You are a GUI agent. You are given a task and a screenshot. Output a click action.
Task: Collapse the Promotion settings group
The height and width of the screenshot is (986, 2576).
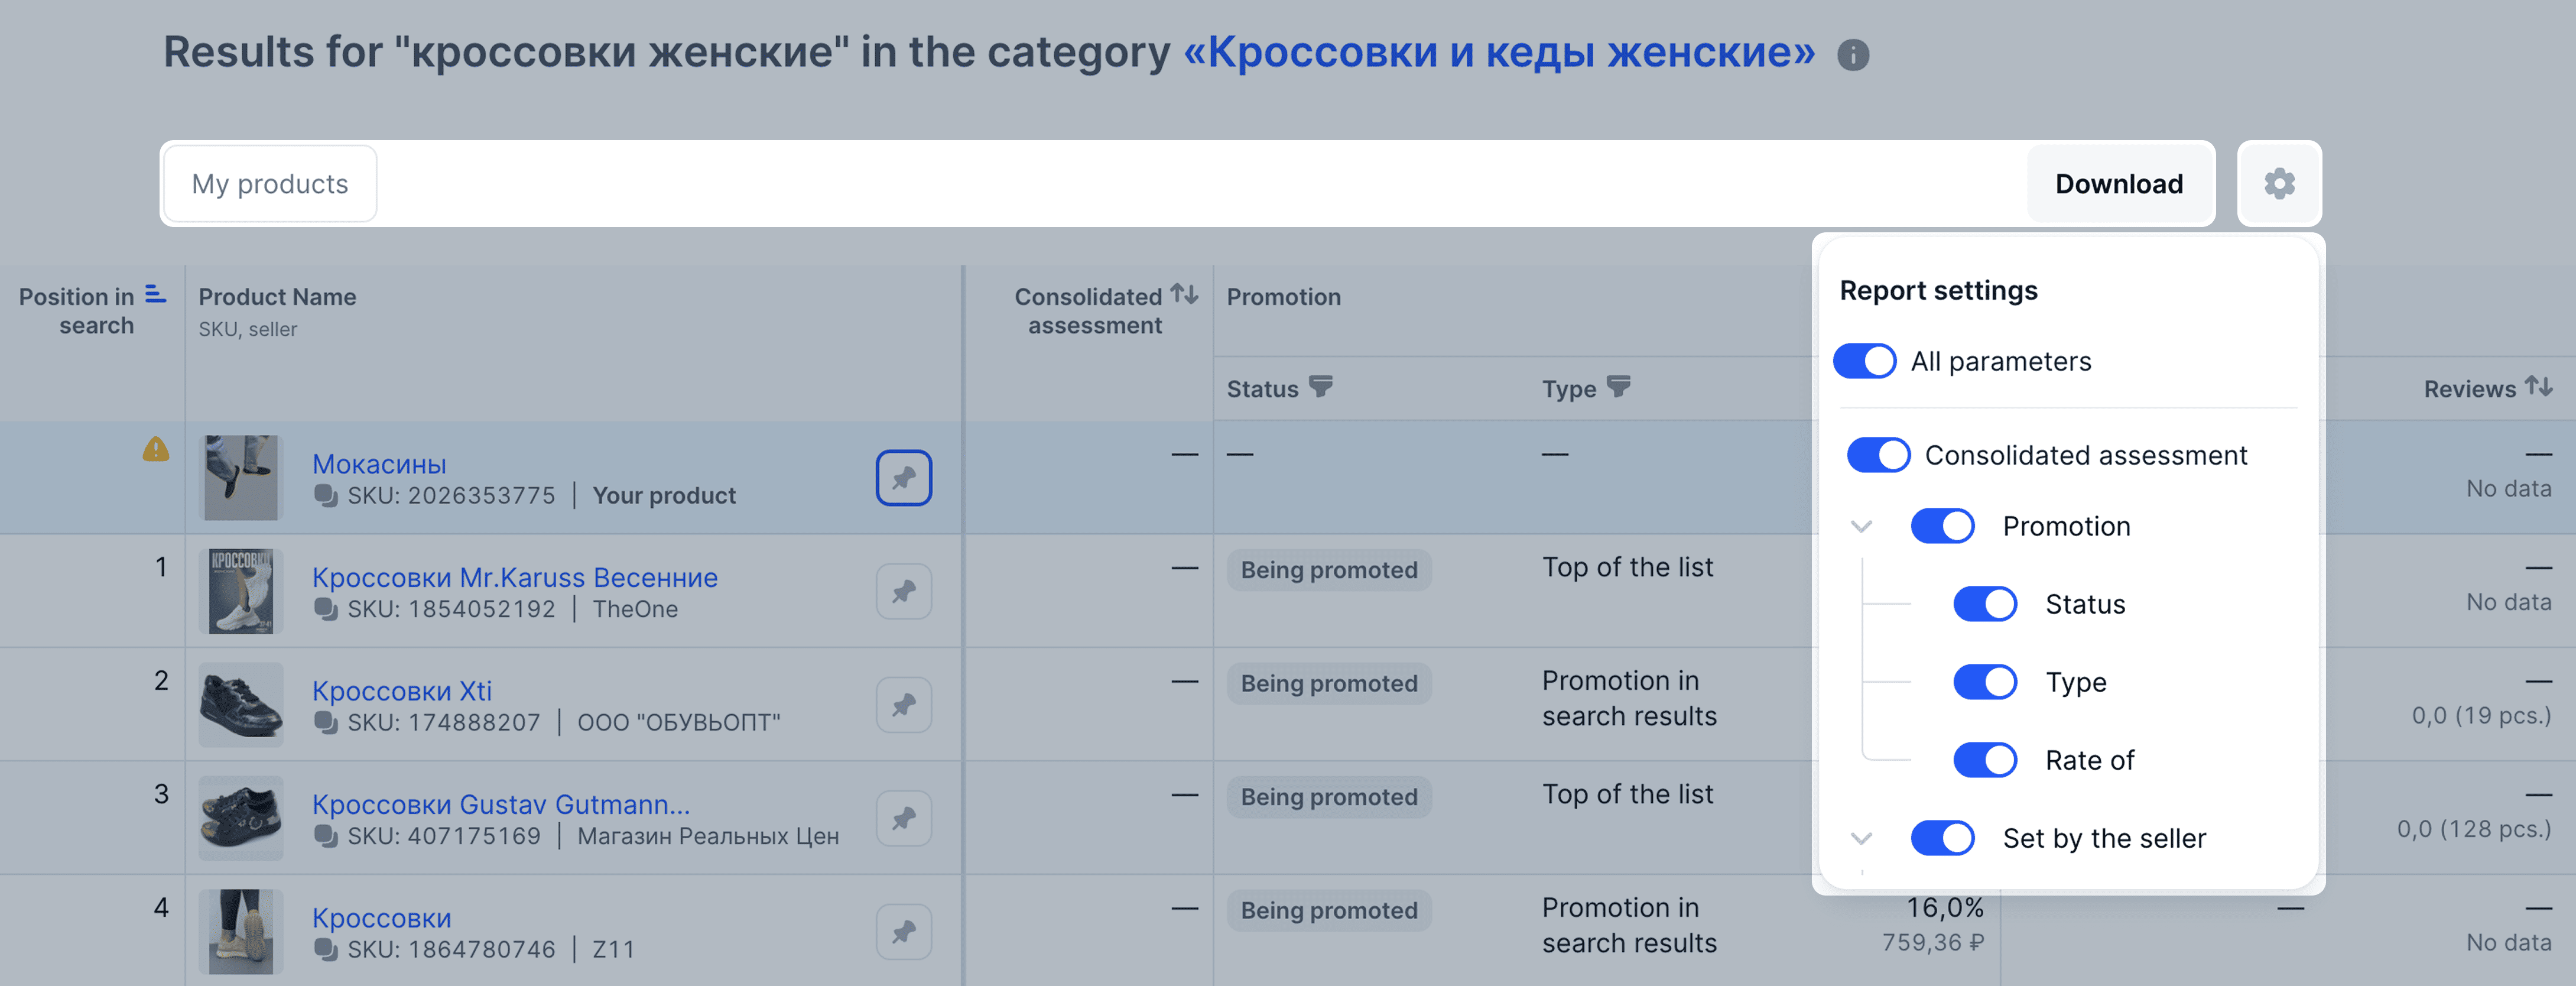pos(1861,526)
